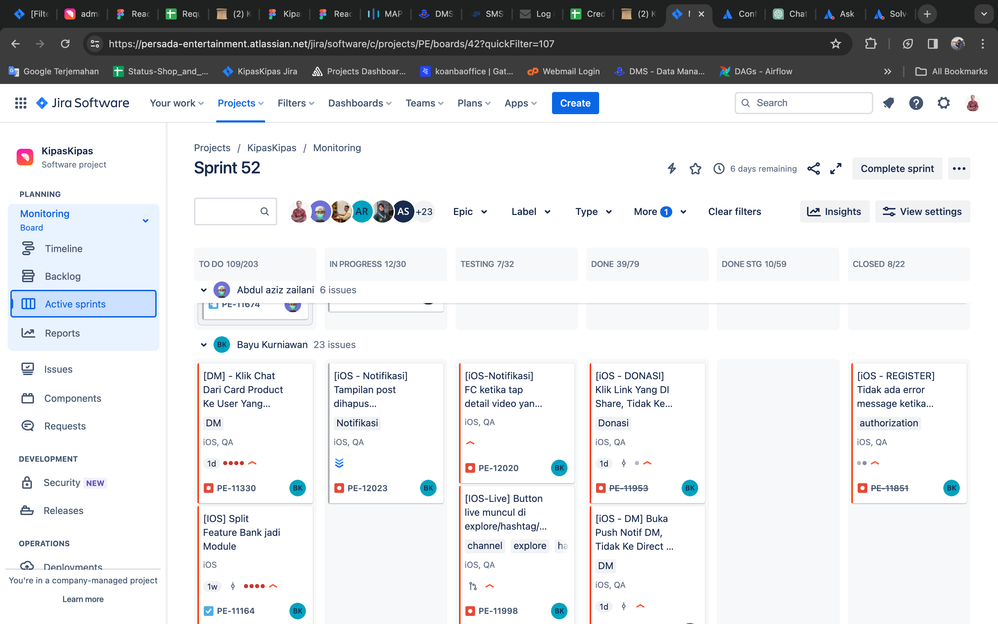The height and width of the screenshot is (624, 998).
Task: Filter by the AS assignee avatar
Action: click(x=404, y=211)
